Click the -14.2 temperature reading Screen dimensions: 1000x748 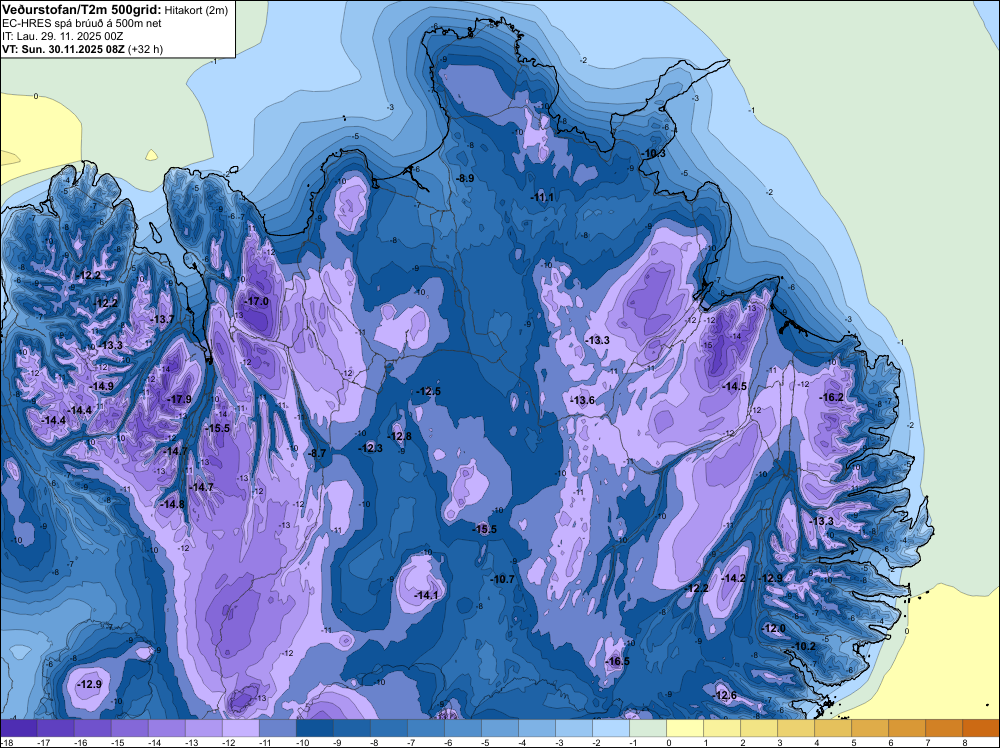click(733, 578)
